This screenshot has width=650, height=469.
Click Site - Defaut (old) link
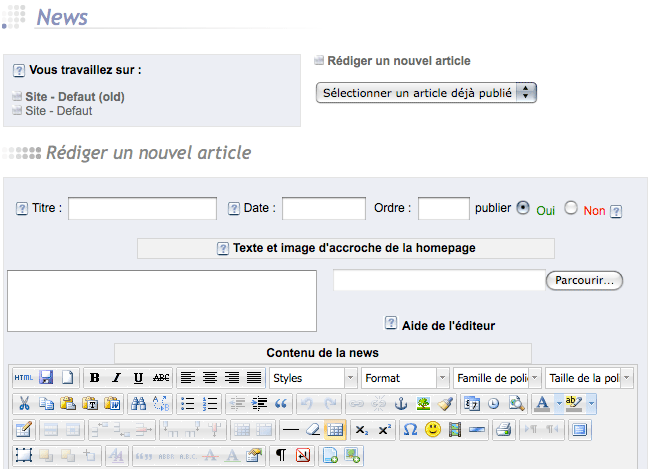tap(75, 97)
